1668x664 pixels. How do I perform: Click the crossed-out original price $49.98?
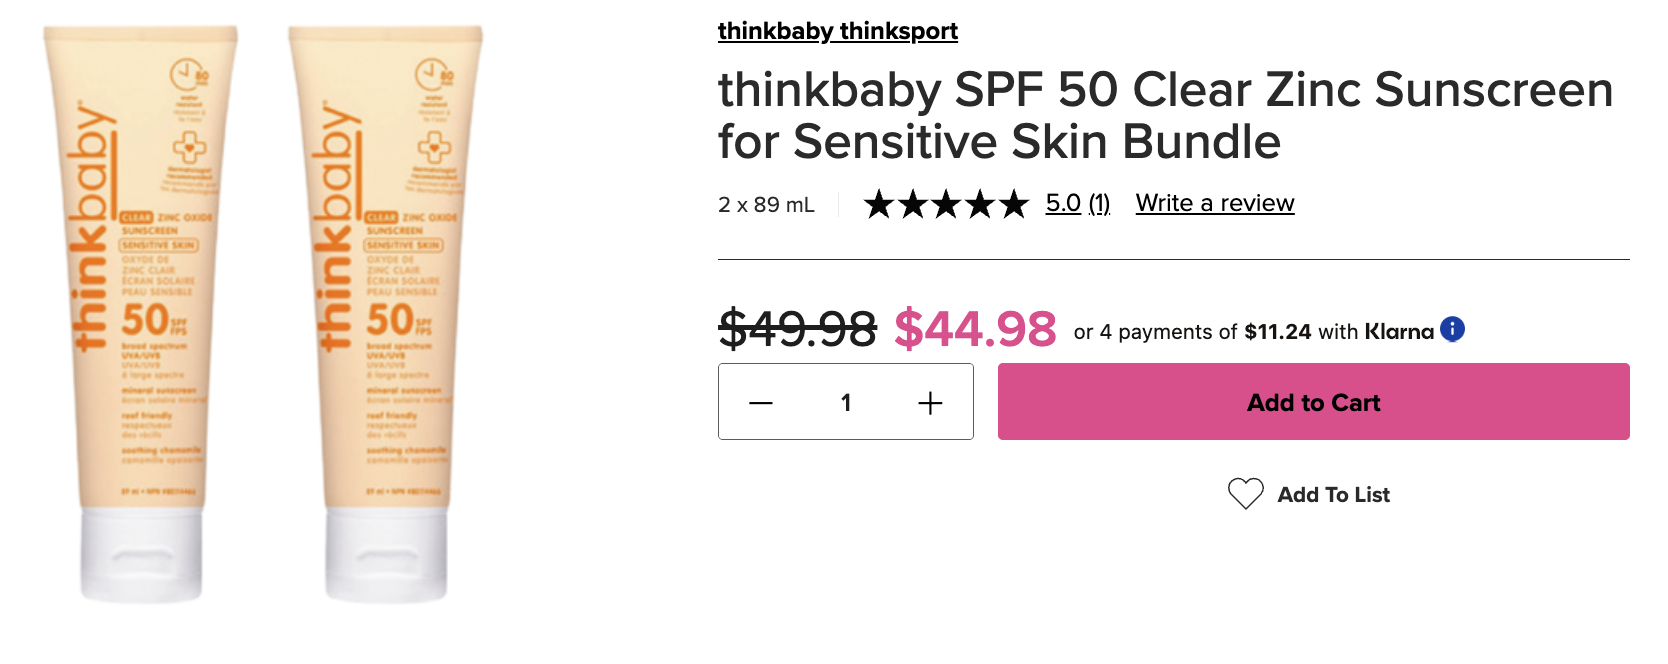(x=798, y=329)
